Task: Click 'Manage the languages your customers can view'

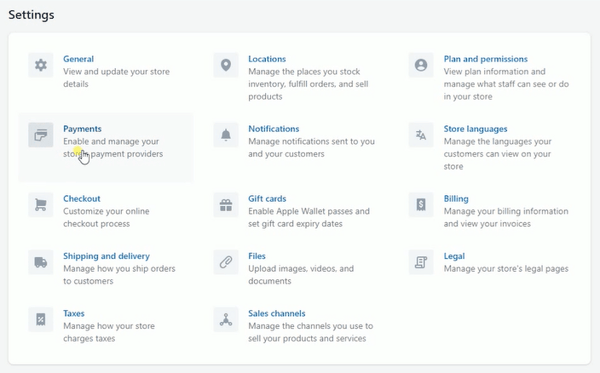Action: pos(497,154)
